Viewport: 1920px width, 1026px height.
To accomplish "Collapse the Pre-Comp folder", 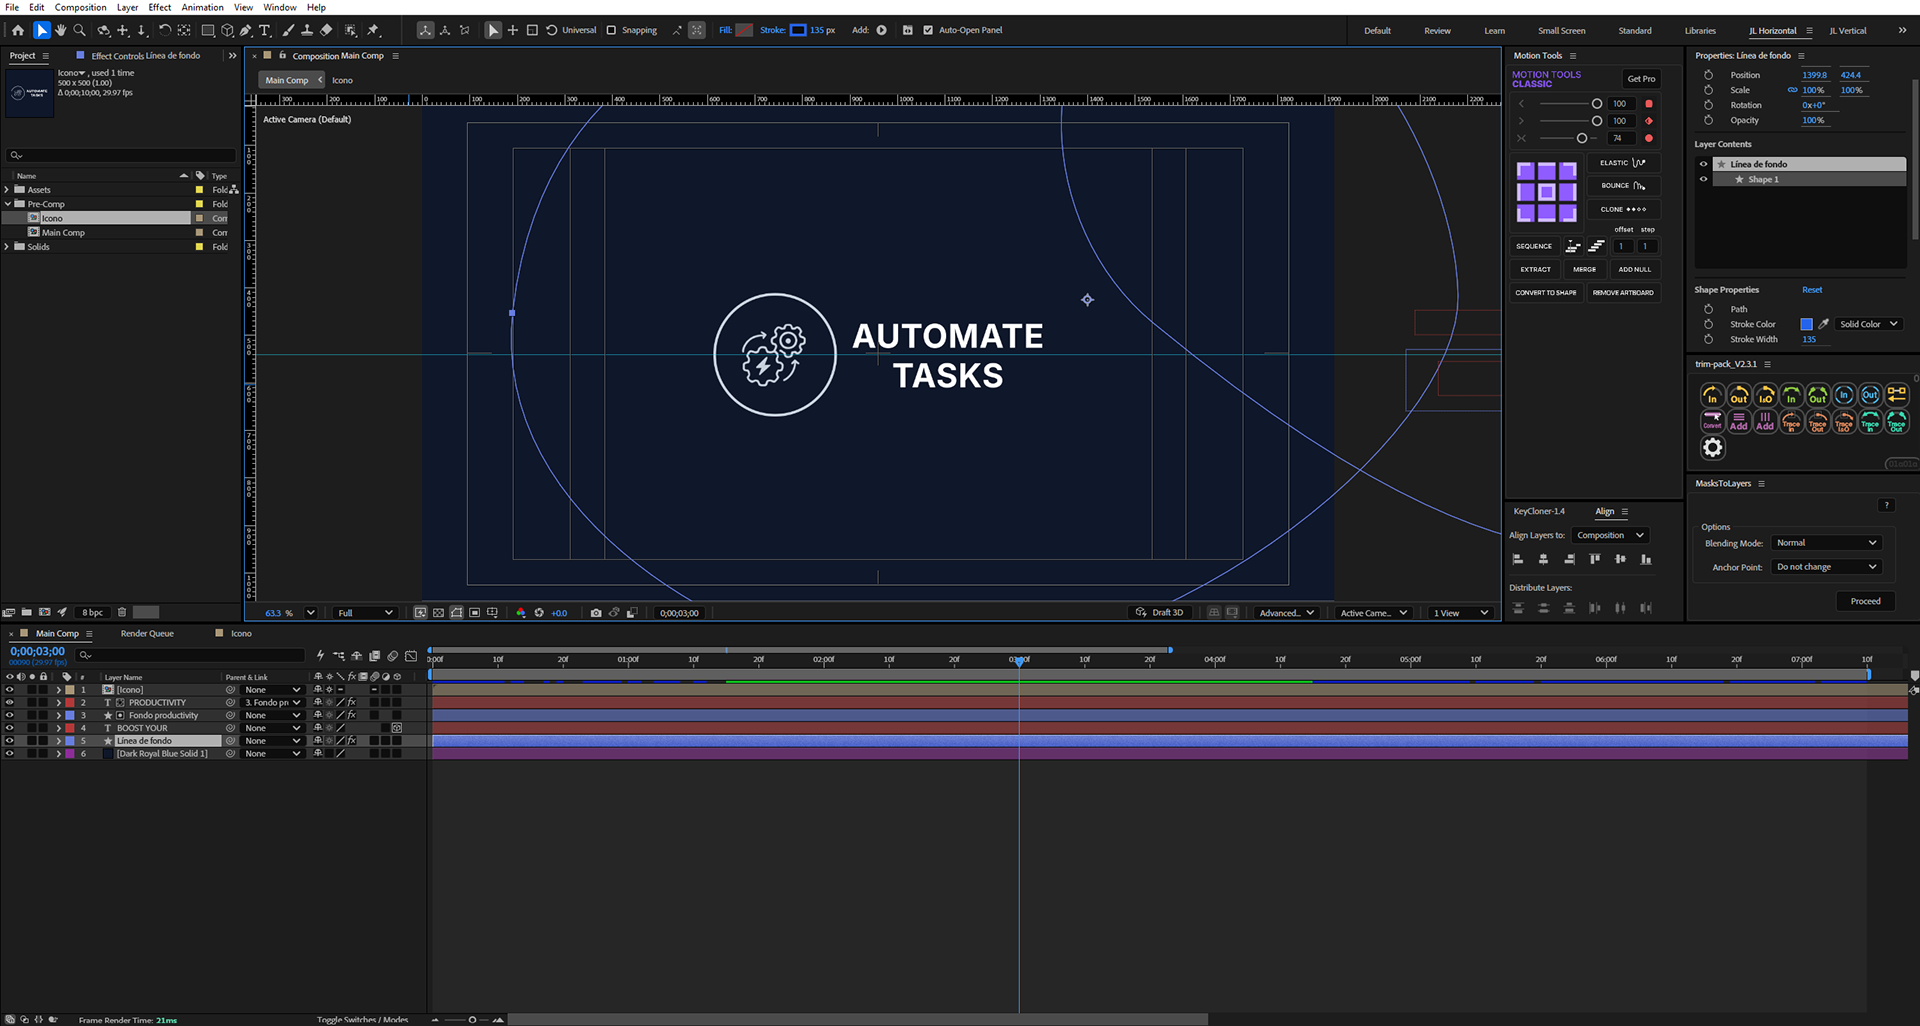I will pos(7,204).
